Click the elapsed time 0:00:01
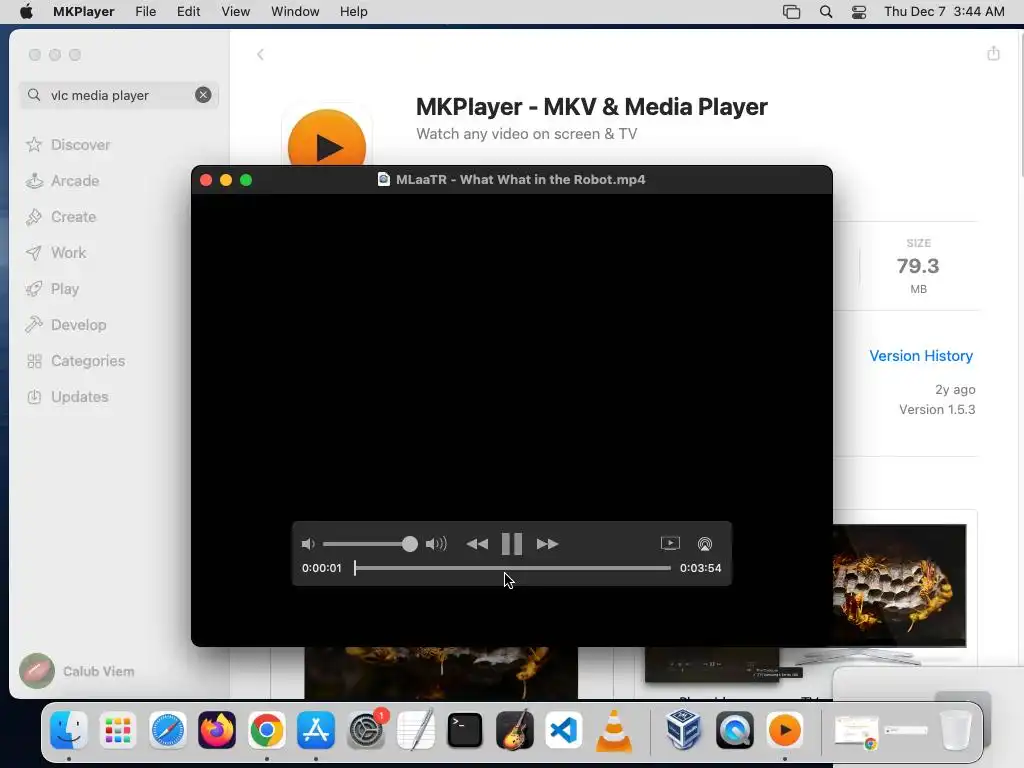Viewport: 1024px width, 768px height. [321, 568]
